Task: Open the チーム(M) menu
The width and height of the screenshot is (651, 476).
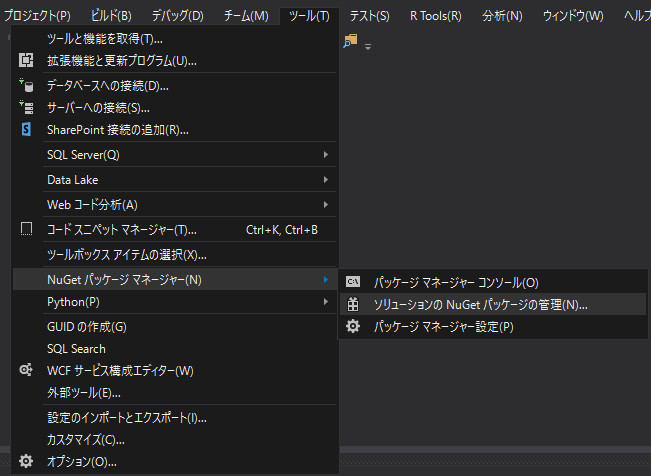Action: pyautogui.click(x=246, y=16)
